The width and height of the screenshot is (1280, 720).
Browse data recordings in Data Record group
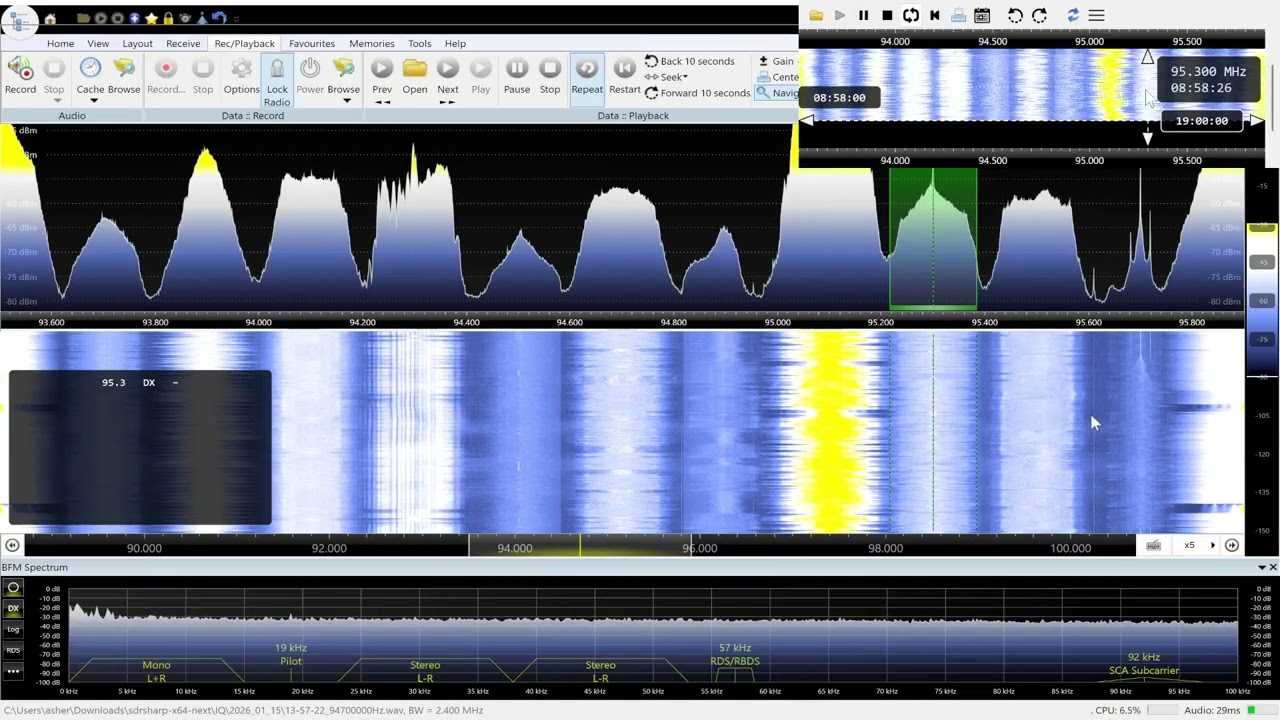[343, 76]
